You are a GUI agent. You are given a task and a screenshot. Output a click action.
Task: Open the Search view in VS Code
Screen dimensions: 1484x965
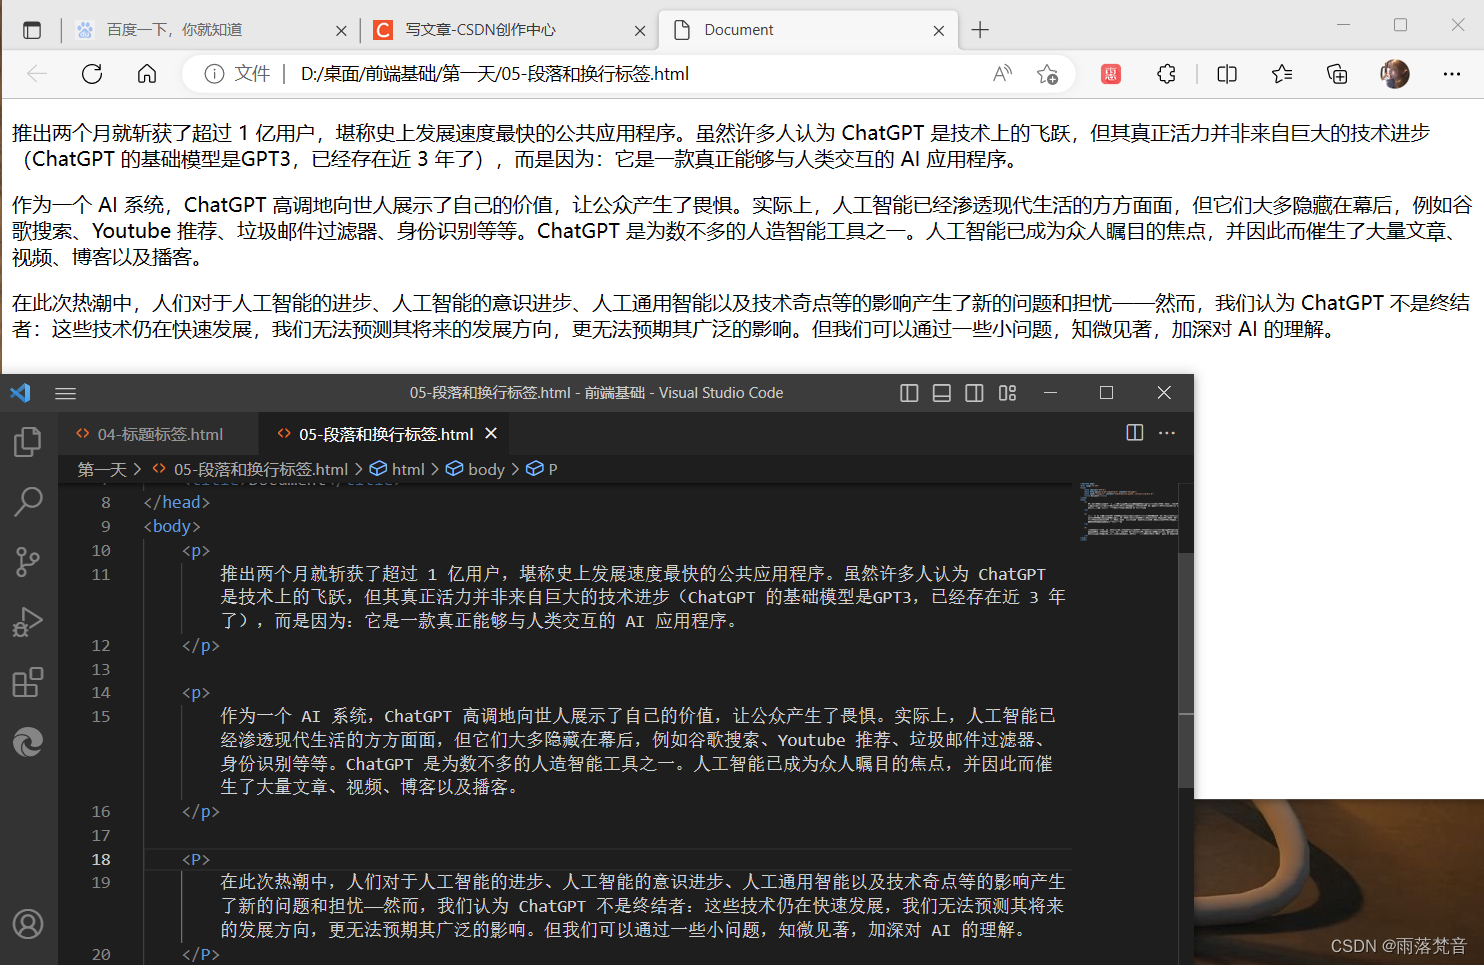(x=28, y=501)
